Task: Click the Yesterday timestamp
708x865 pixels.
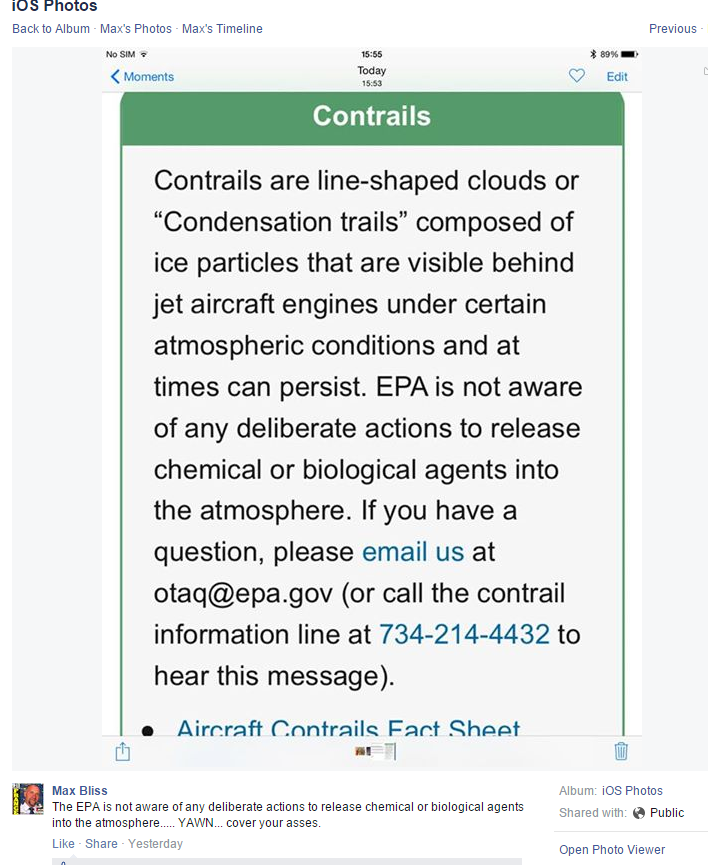Action: [155, 844]
